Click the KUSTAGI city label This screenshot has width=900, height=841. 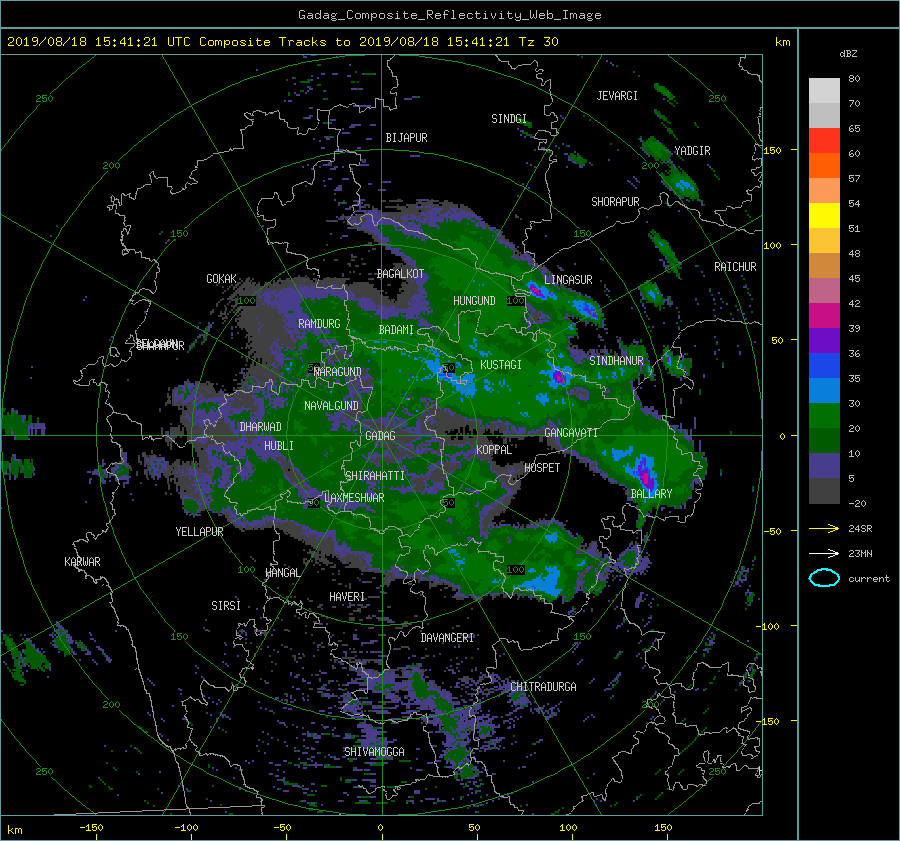501,365
